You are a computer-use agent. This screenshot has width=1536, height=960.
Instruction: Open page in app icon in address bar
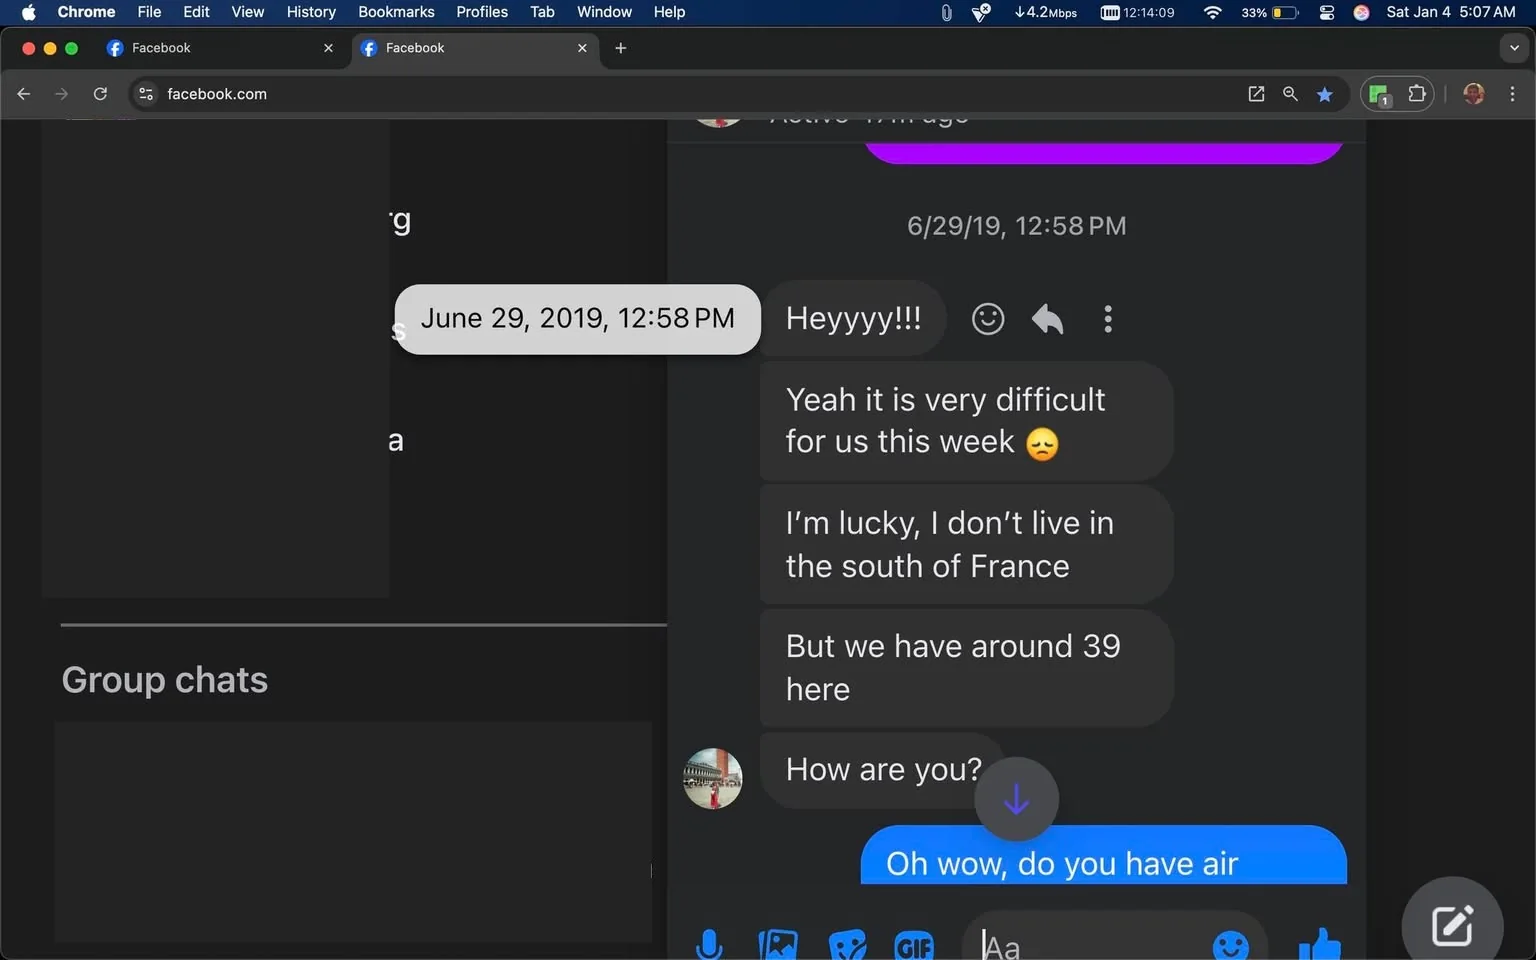1256,94
